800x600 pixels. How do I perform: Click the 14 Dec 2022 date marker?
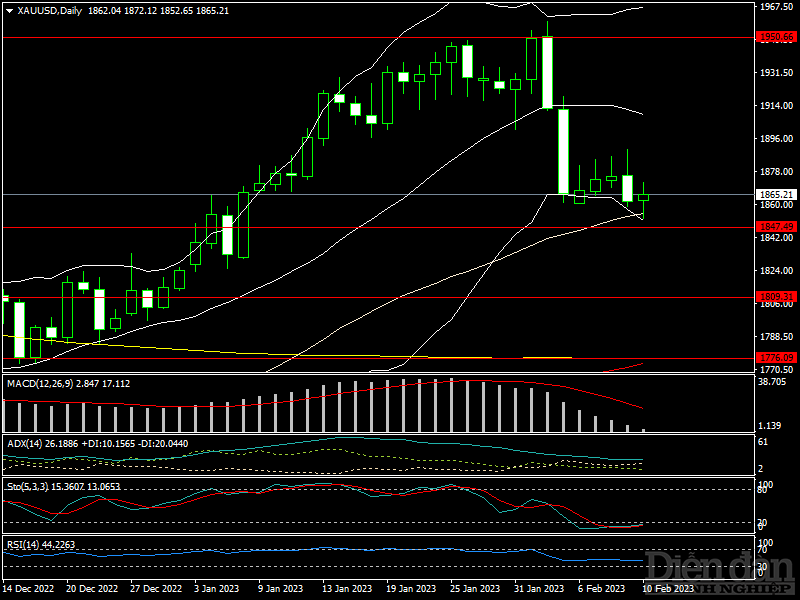tap(30, 589)
